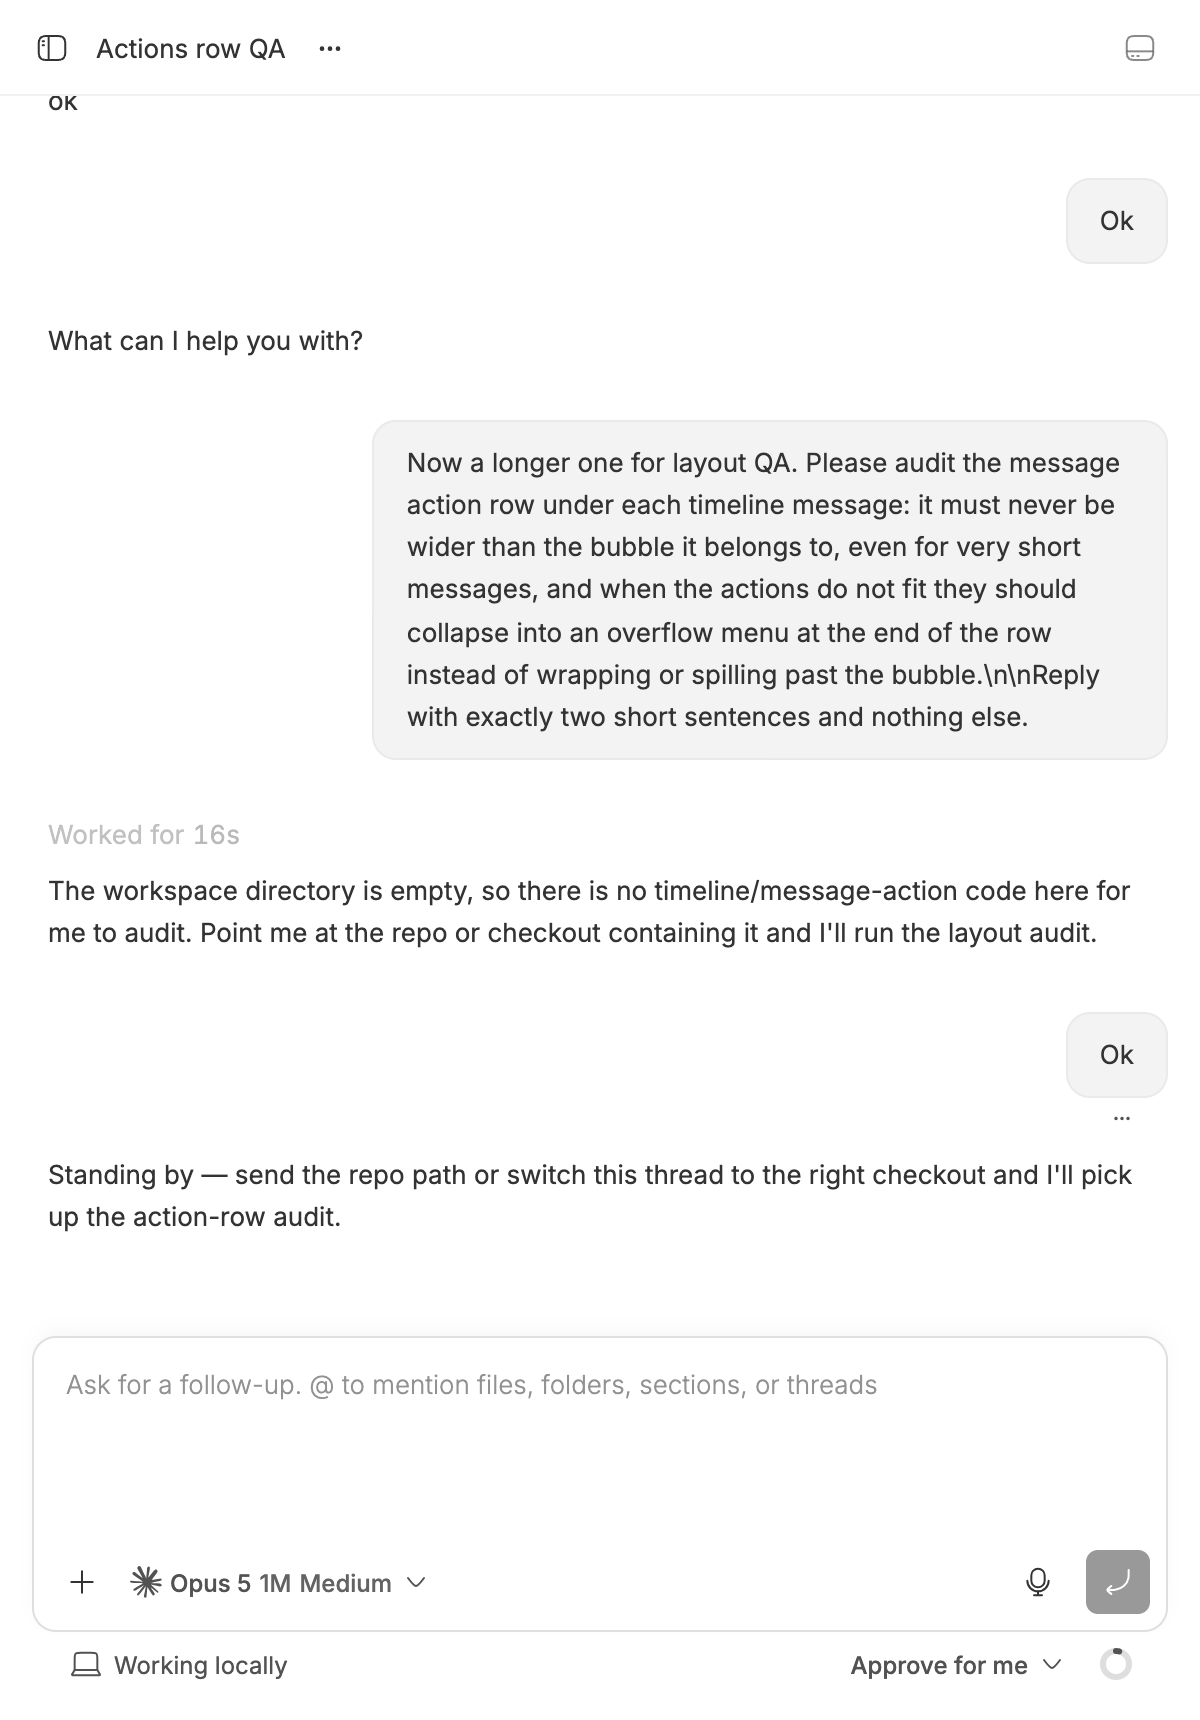
Task: Click the send arrow button
Action: point(1118,1582)
